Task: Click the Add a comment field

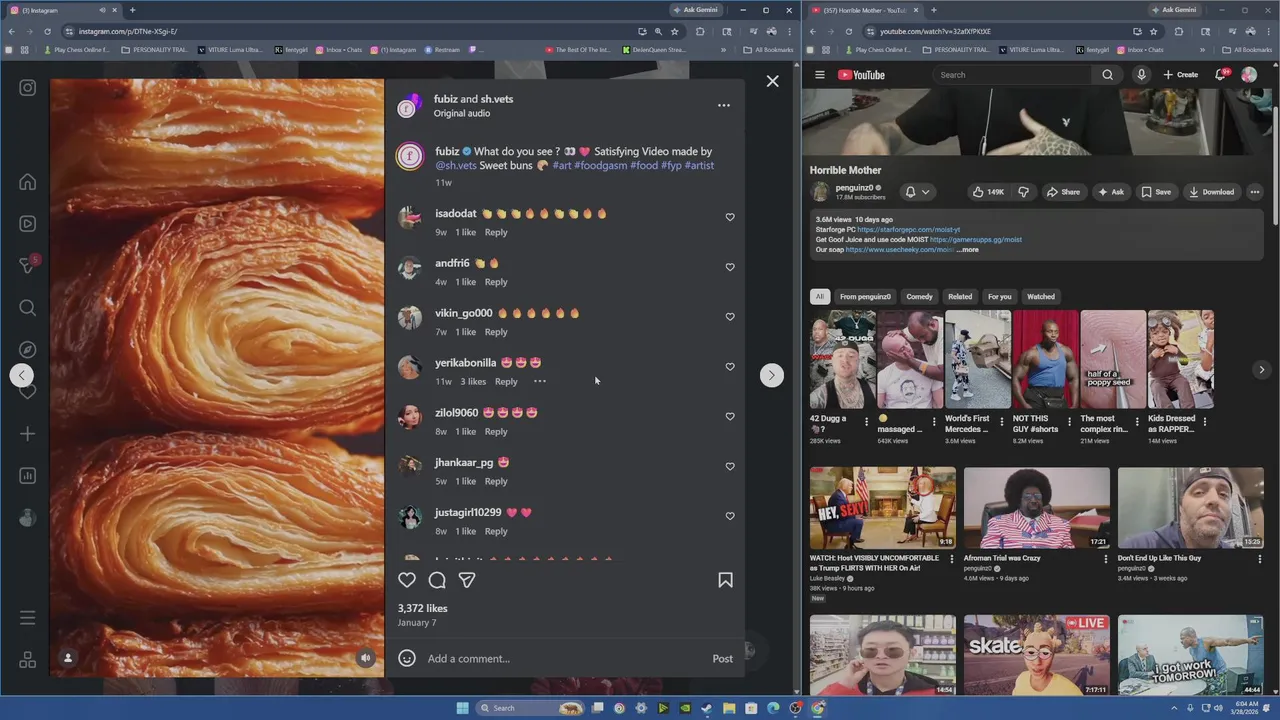Action: pyautogui.click(x=565, y=659)
